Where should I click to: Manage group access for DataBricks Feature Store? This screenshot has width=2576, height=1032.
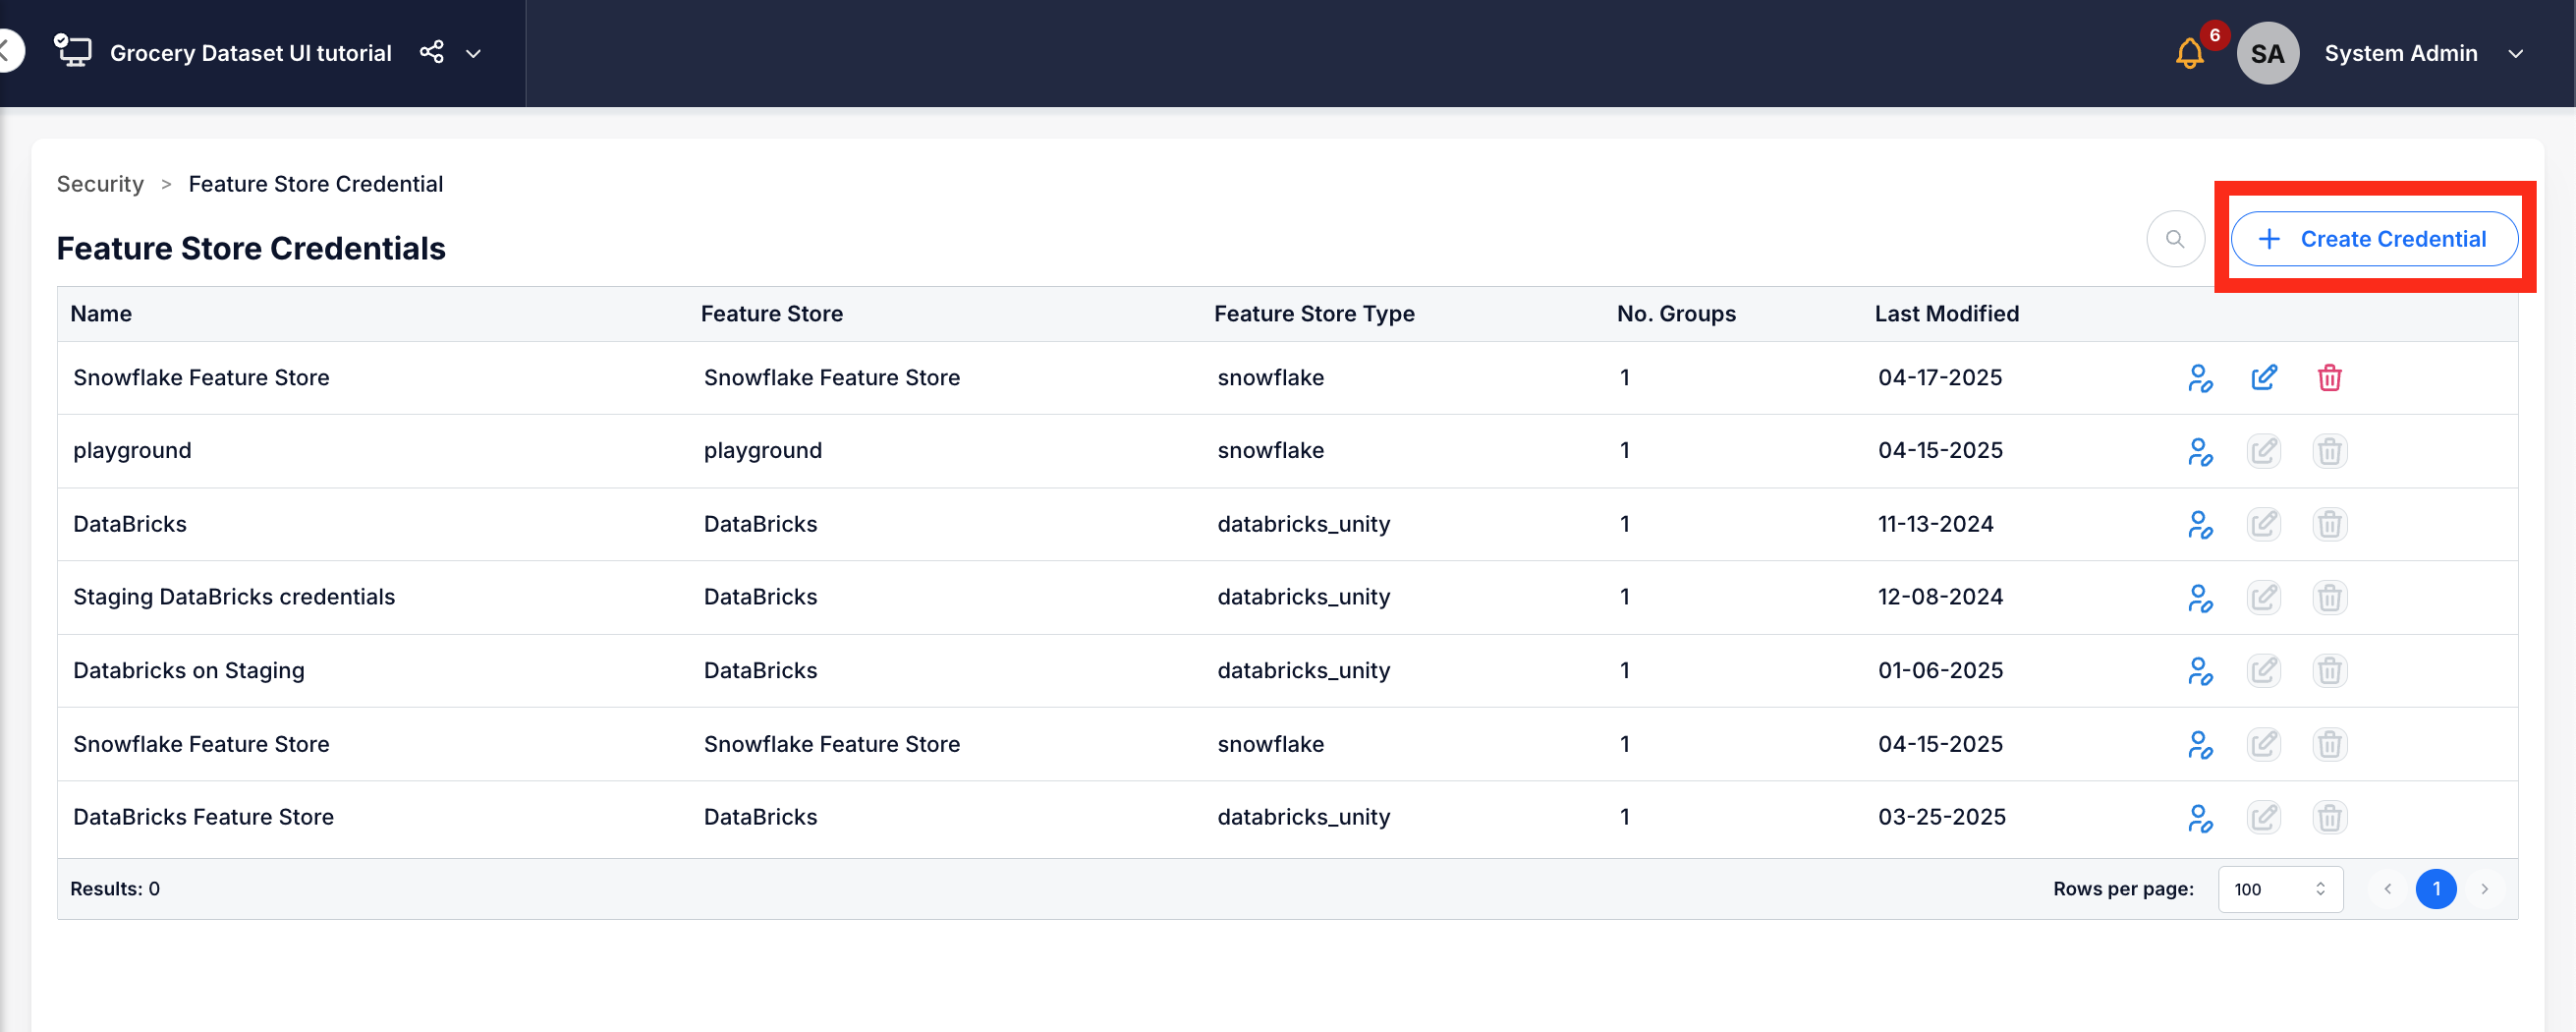pos(2199,818)
